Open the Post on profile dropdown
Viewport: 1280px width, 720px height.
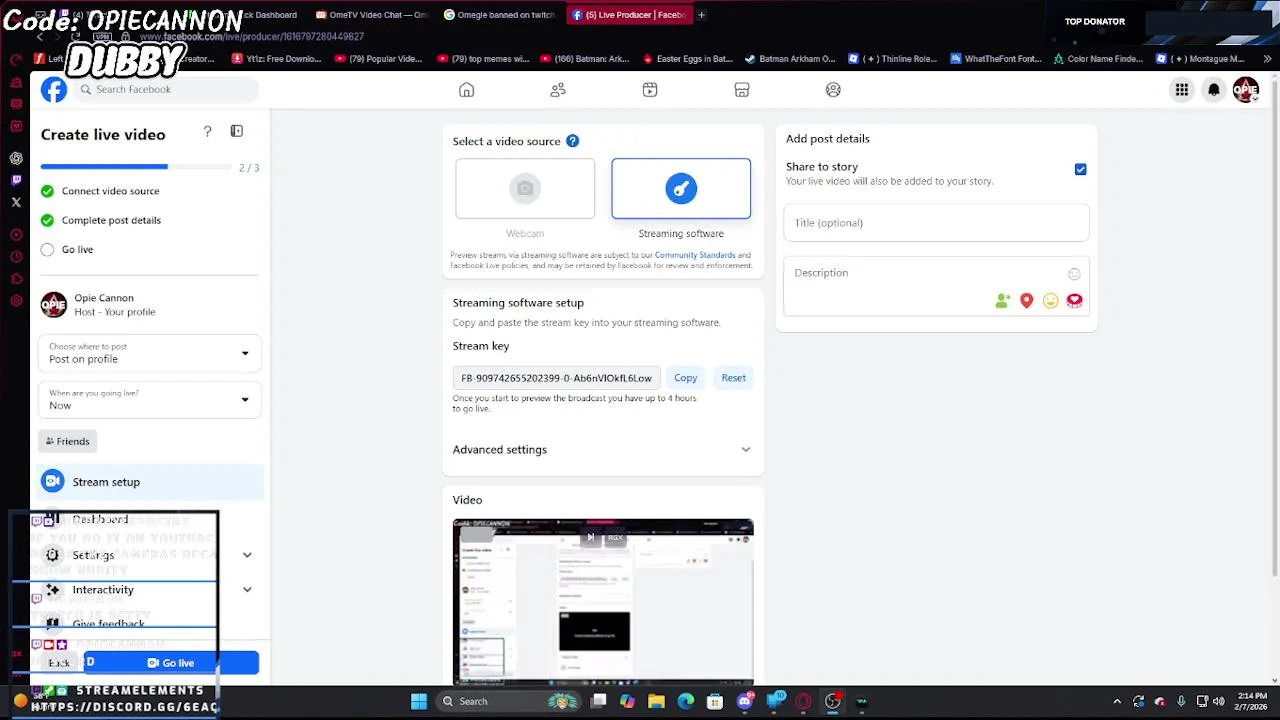click(x=150, y=353)
